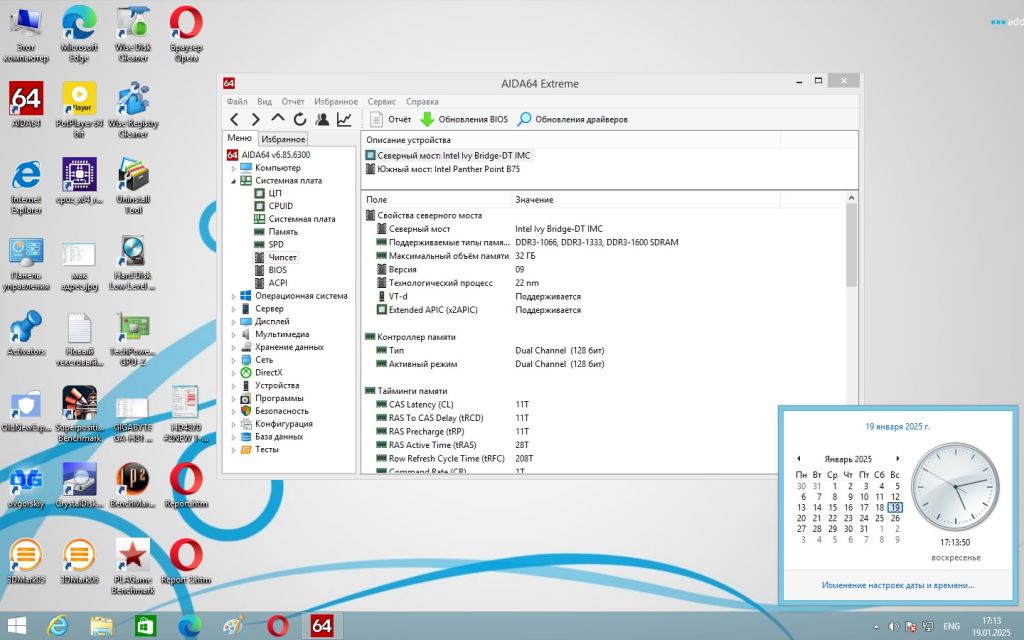Go forward with the AIDA64 forward arrow

pyautogui.click(x=256, y=120)
